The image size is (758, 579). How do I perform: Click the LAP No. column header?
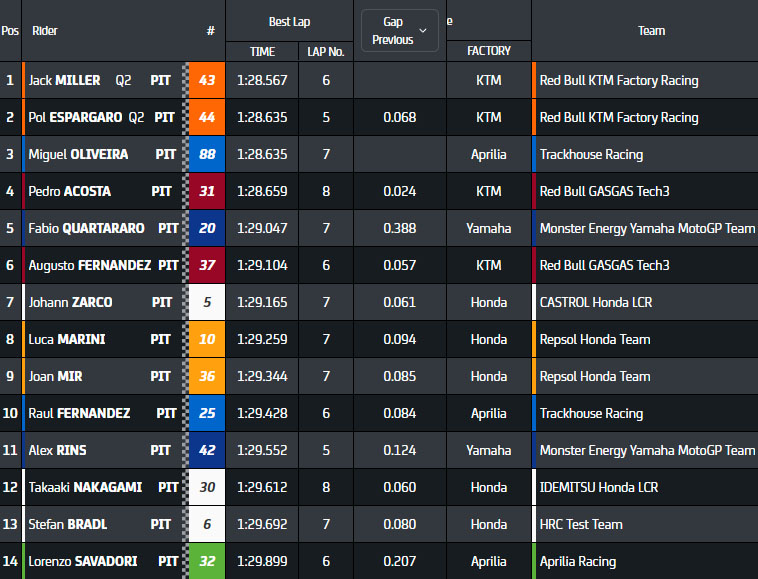326,51
